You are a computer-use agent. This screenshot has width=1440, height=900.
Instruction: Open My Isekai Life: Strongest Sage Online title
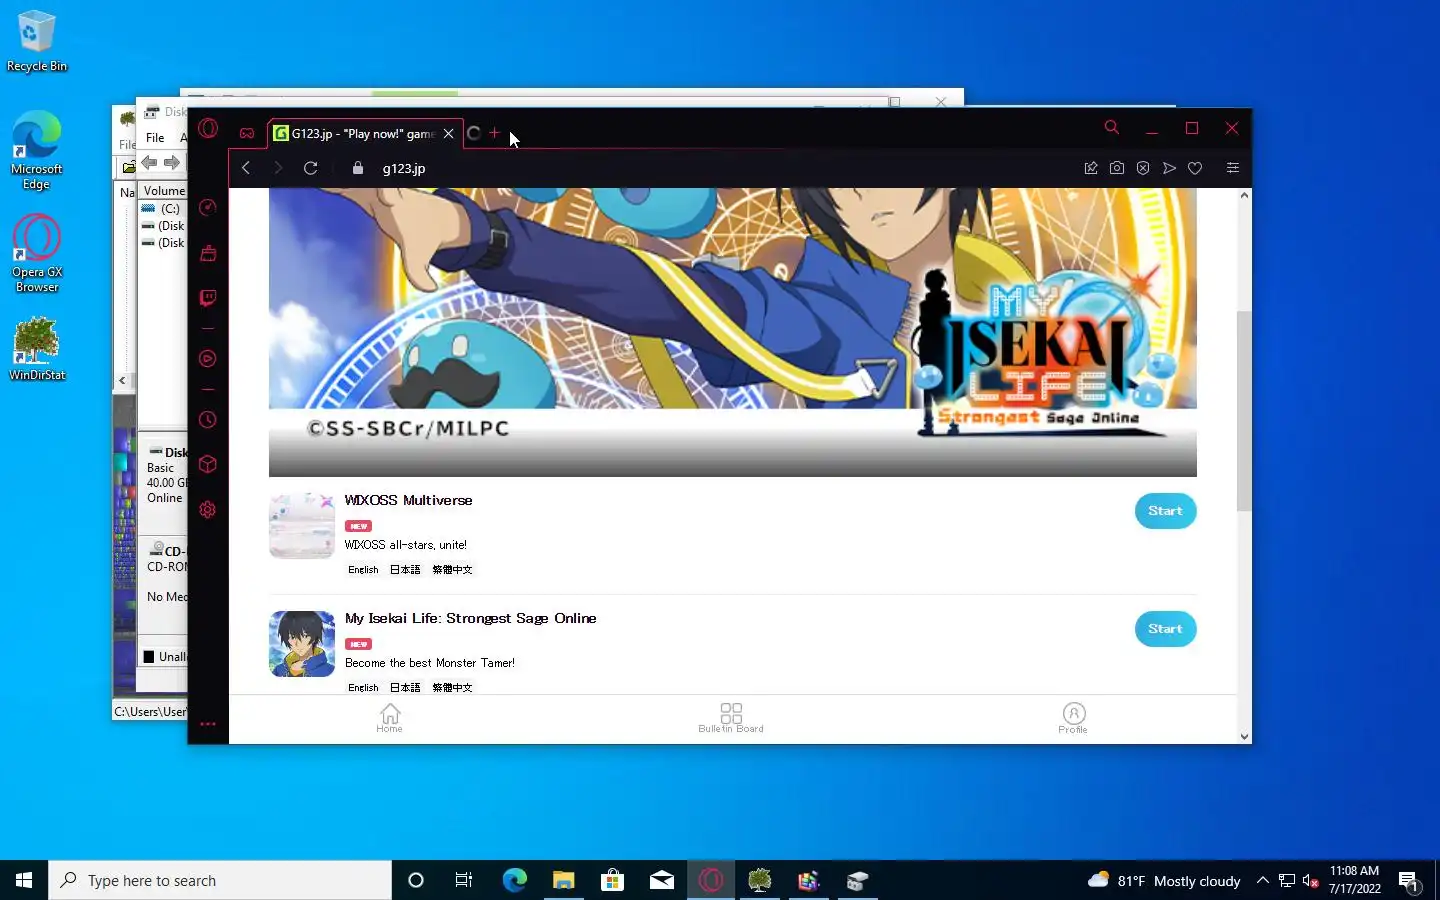[x=470, y=618]
